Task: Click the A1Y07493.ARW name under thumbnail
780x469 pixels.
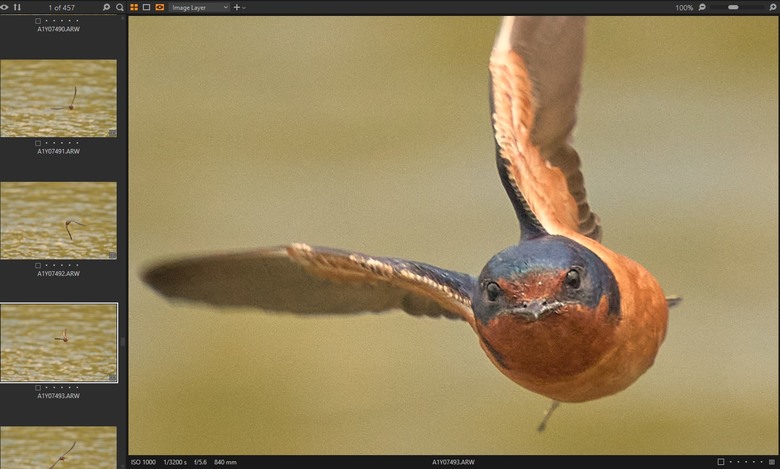Action: point(58,396)
